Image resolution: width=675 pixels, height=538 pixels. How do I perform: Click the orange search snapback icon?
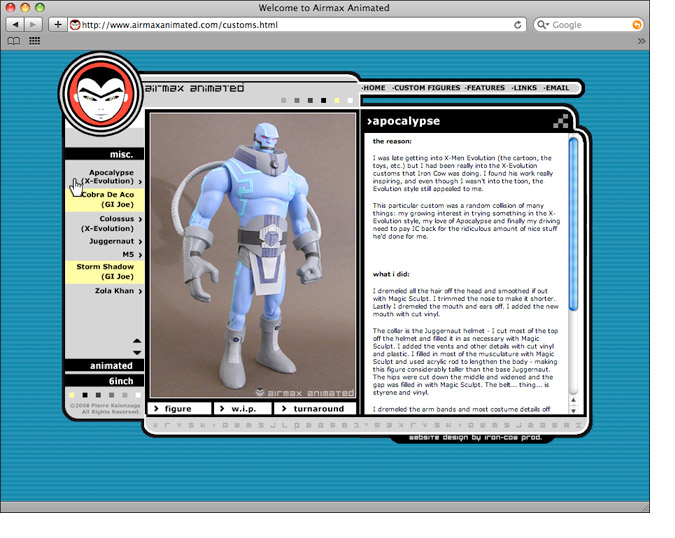point(636,25)
